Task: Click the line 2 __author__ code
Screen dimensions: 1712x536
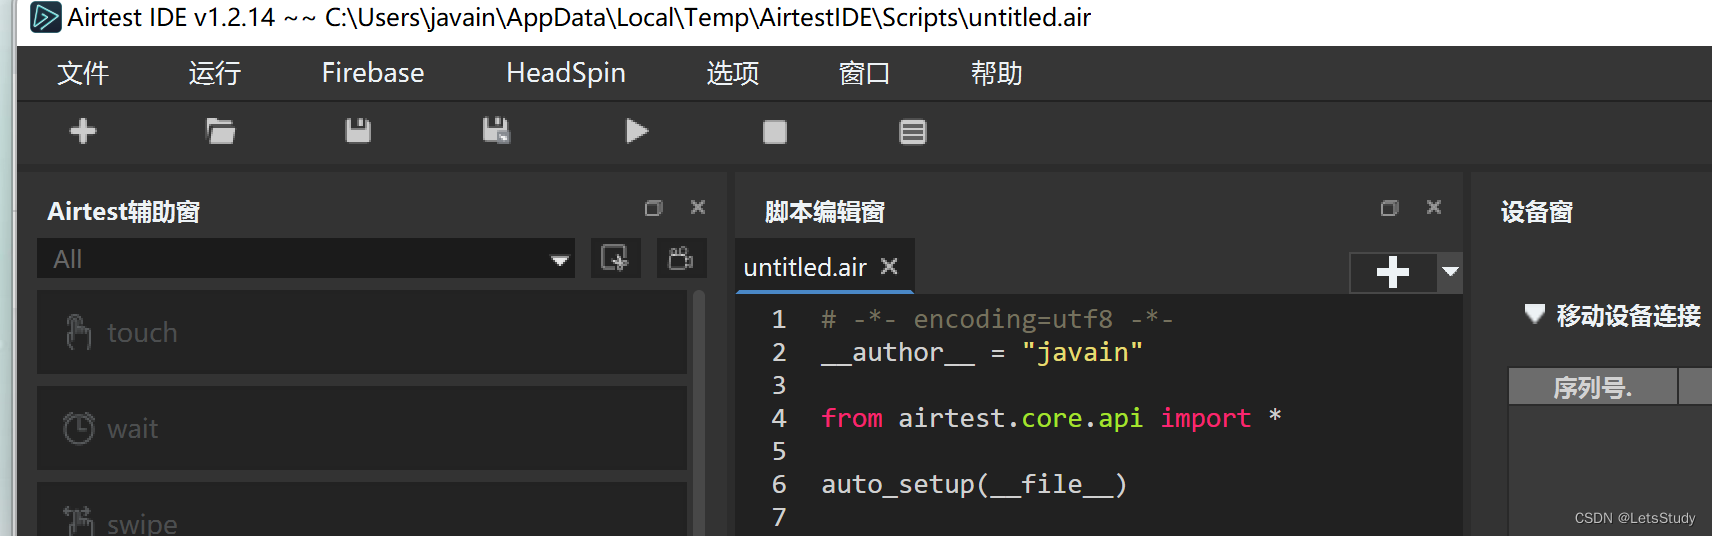Action: [x=981, y=352]
